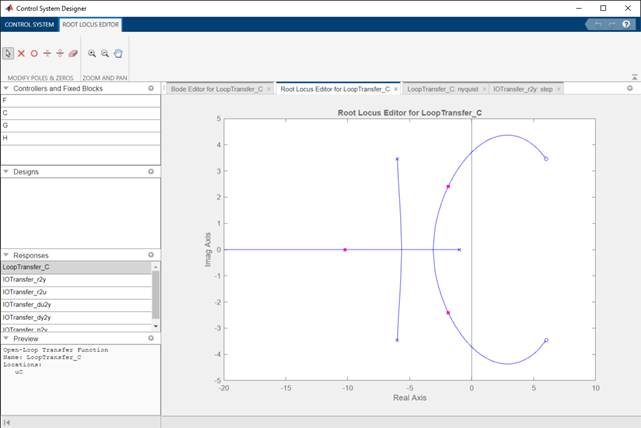Image resolution: width=641 pixels, height=428 pixels.
Task: Open the help question mark
Action: (626, 25)
